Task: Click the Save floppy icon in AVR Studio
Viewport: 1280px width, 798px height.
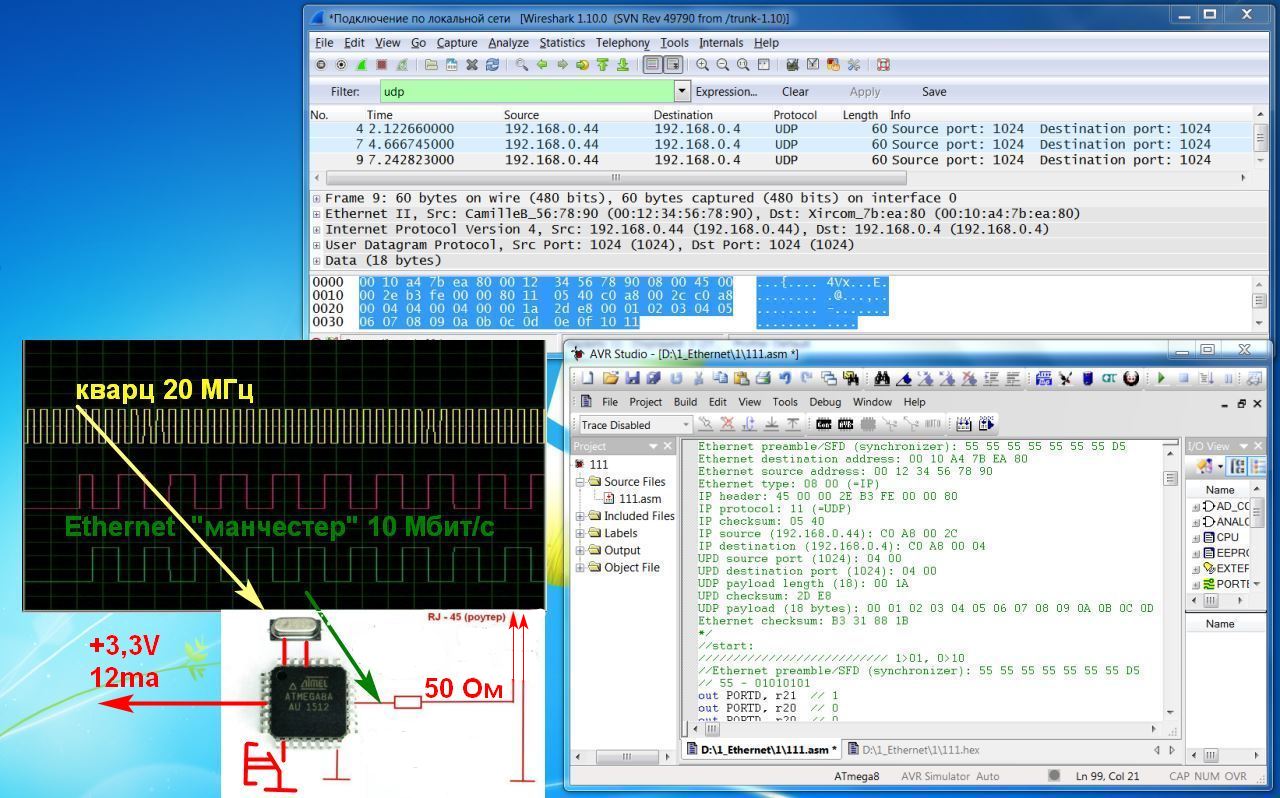Action: tap(632, 379)
